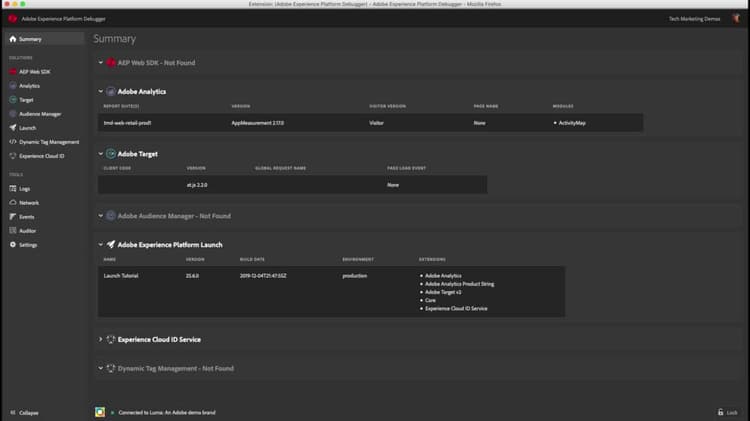Click Connected to Luma status text

[167, 412]
